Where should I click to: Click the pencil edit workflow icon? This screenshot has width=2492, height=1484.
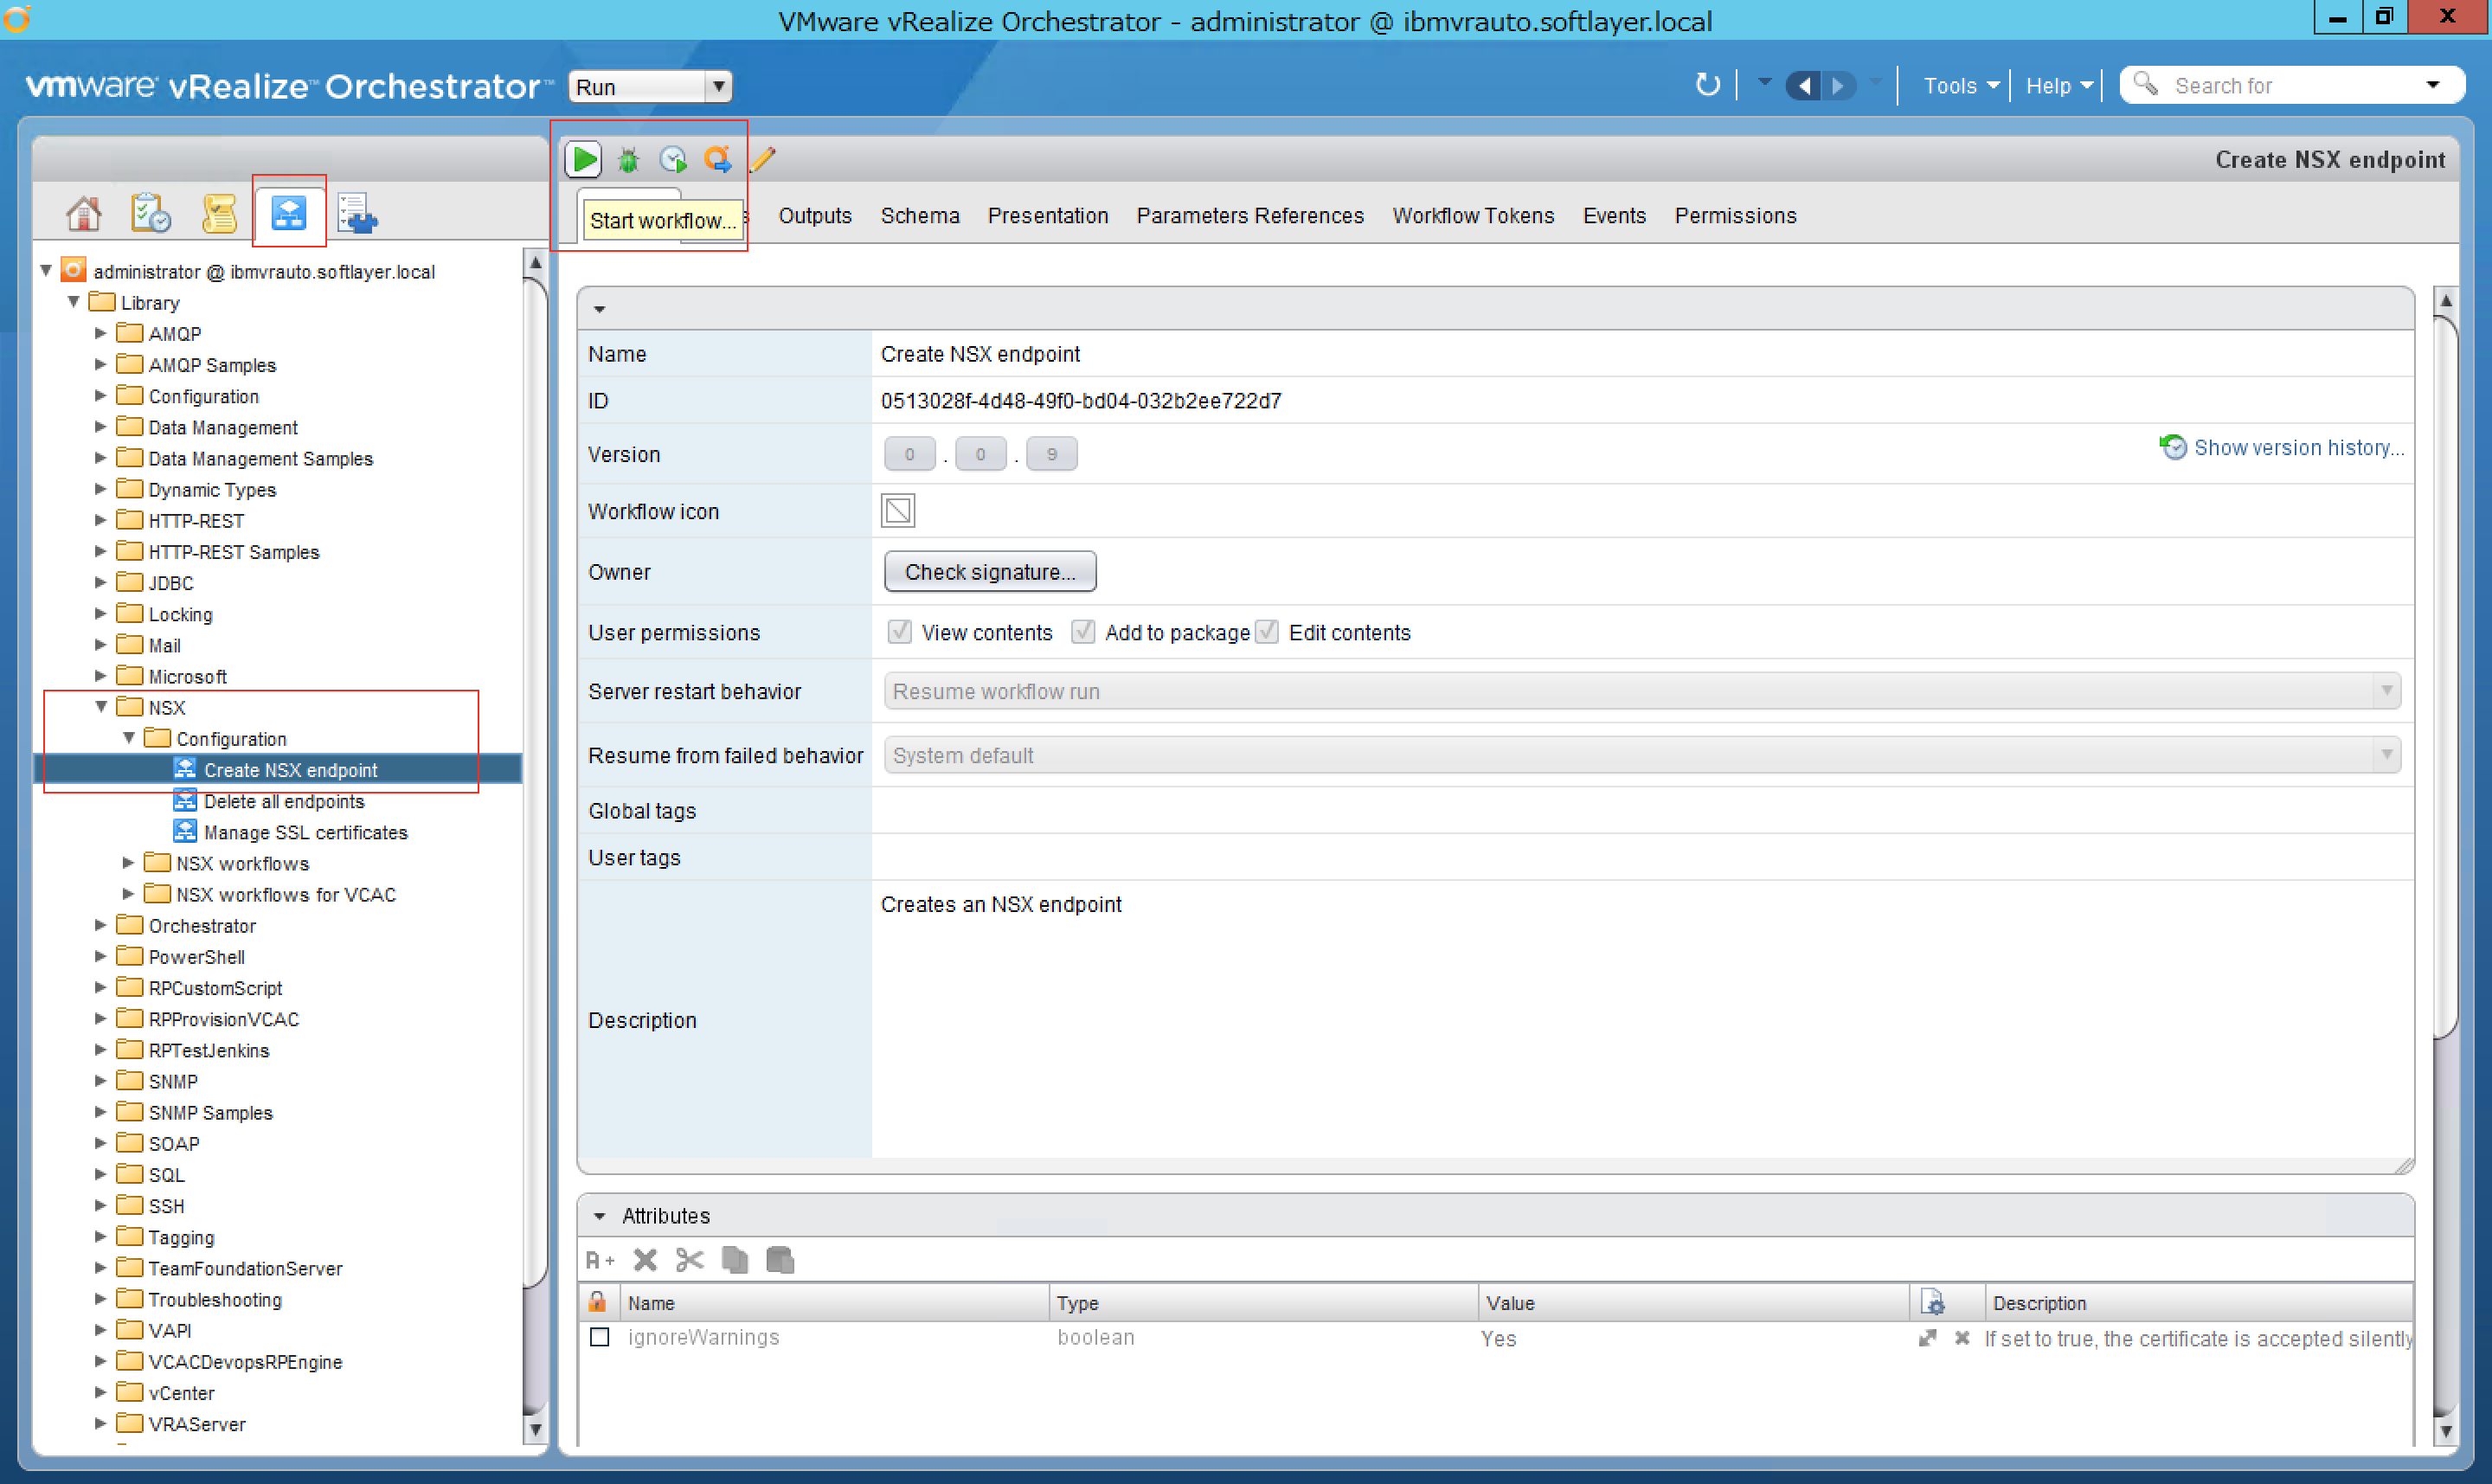click(763, 159)
